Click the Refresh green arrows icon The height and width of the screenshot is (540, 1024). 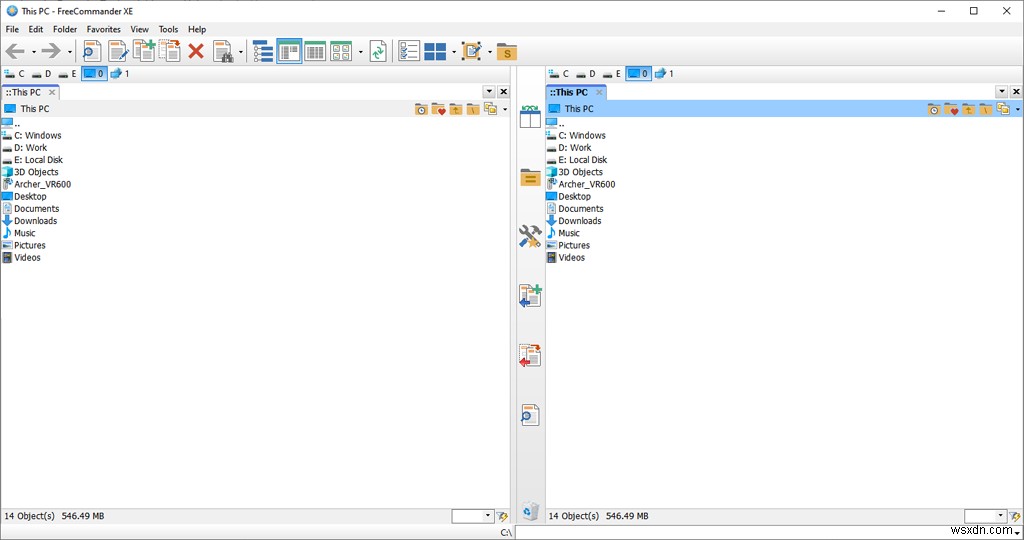378,51
